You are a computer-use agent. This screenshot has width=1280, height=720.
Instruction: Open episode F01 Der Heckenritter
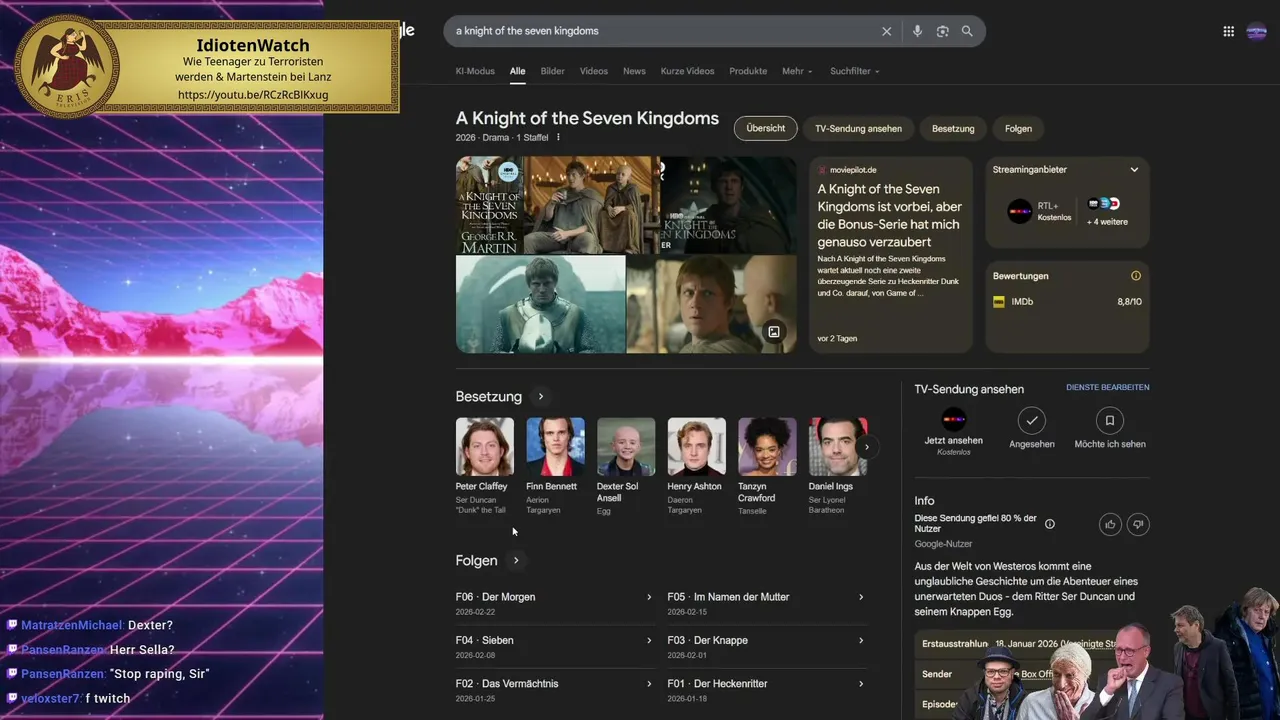coord(766,690)
